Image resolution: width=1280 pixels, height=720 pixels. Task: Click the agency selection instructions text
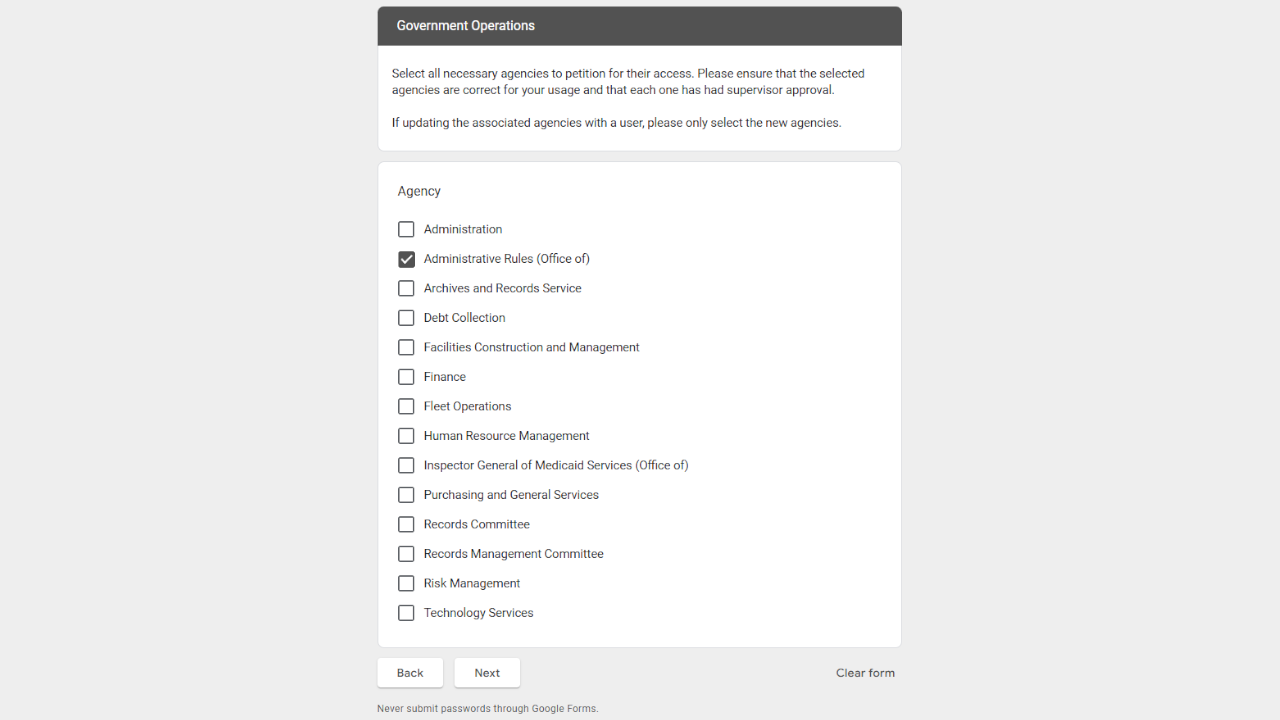(627, 82)
